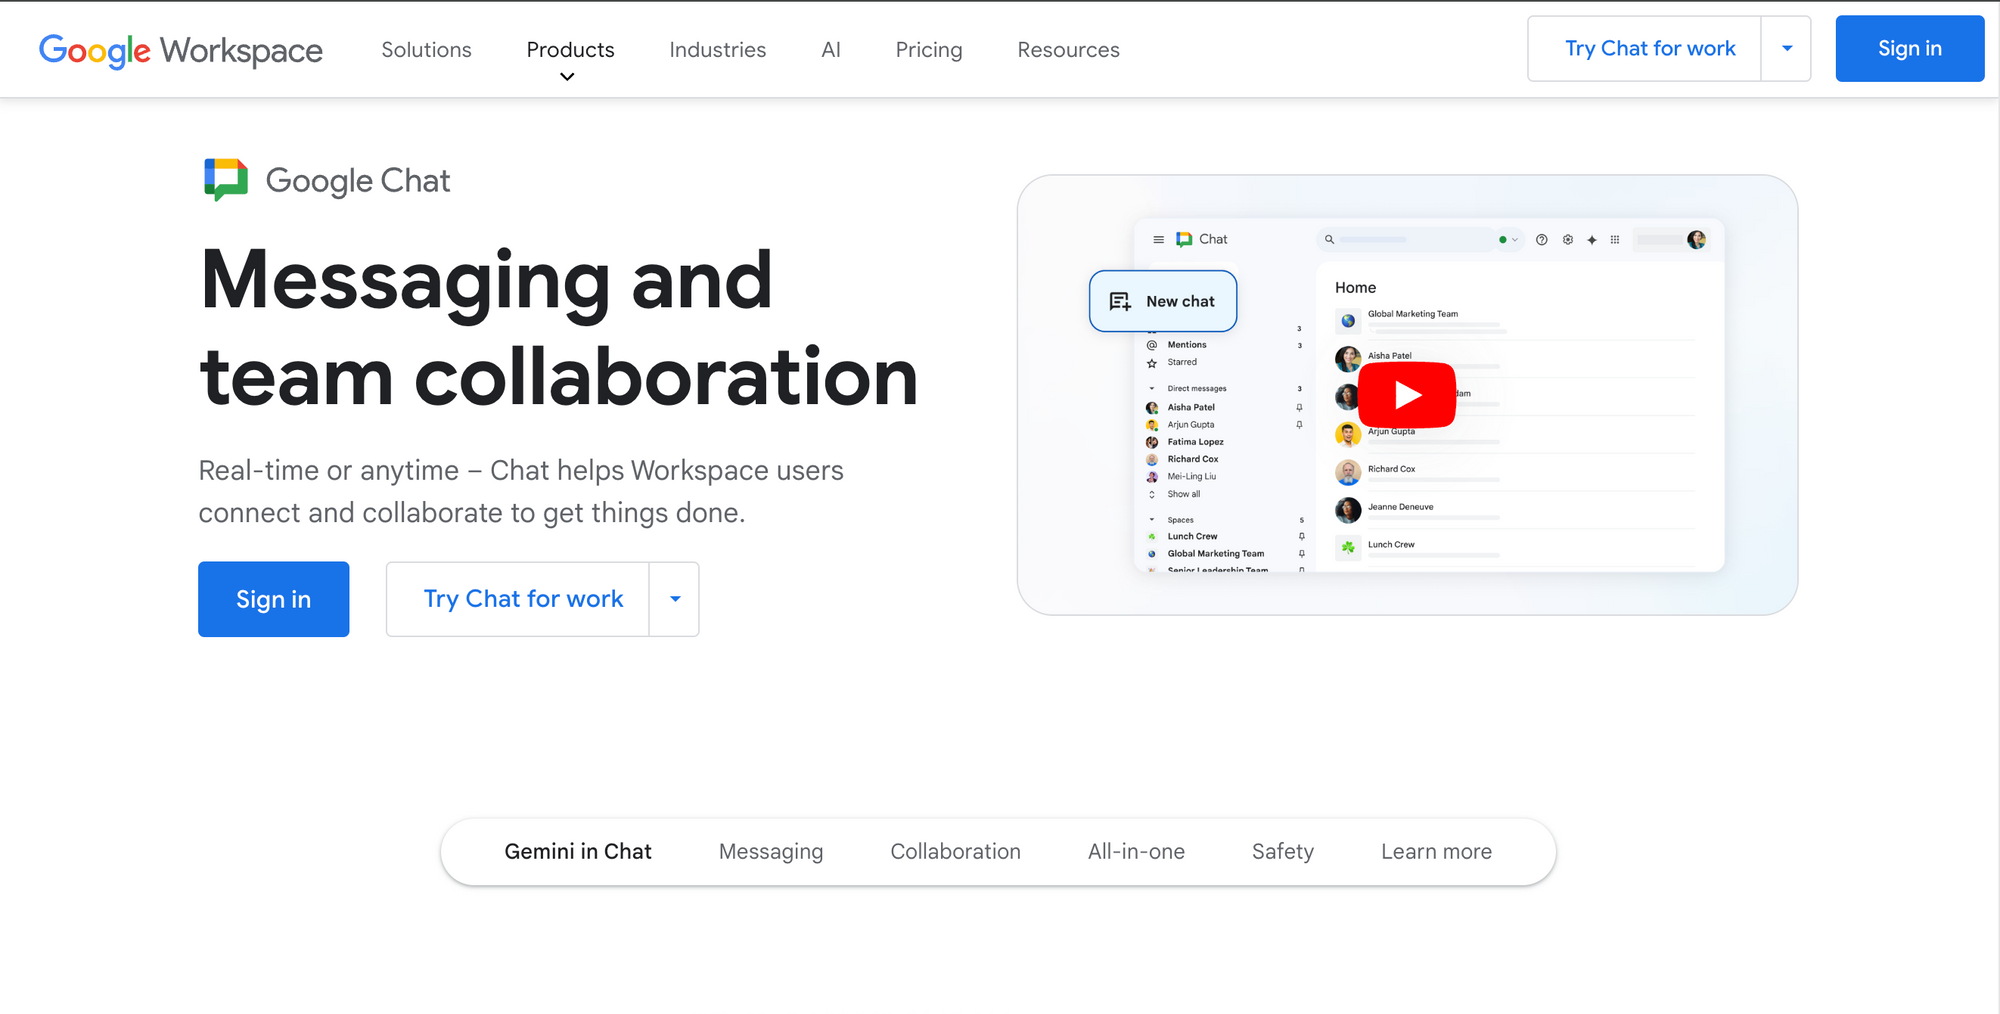This screenshot has height=1014, width=2000.
Task: Switch to the All-in-one tab
Action: [x=1136, y=852]
